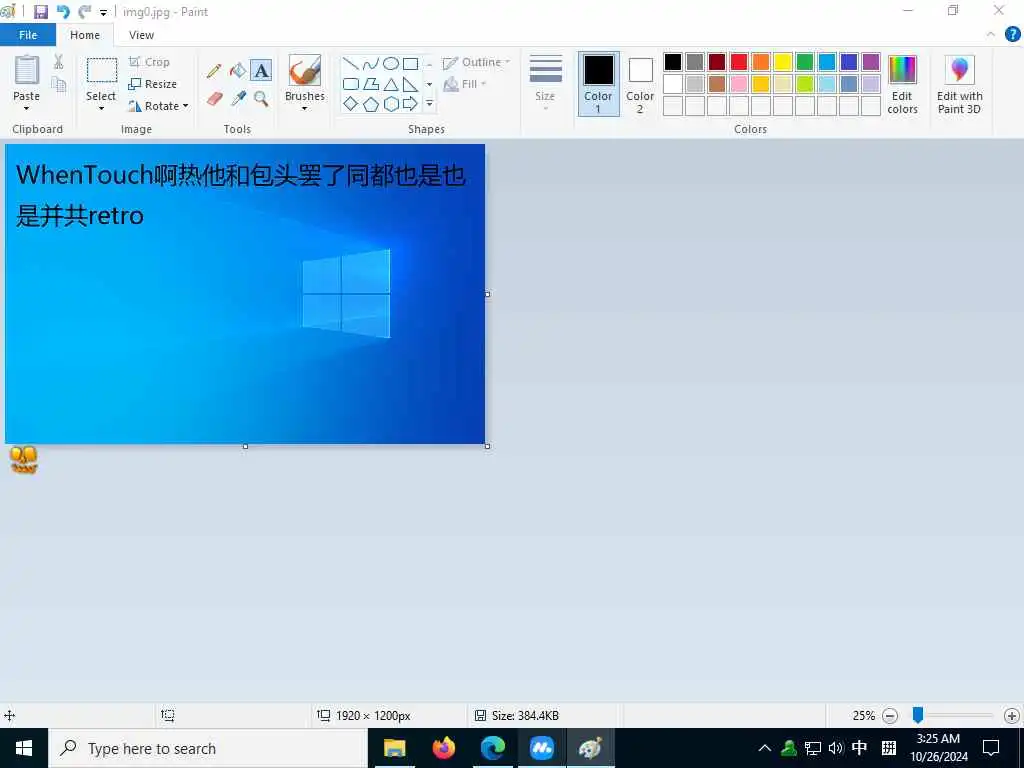The height and width of the screenshot is (768, 1024).
Task: Open the line Size dropdown
Action: tap(545, 84)
